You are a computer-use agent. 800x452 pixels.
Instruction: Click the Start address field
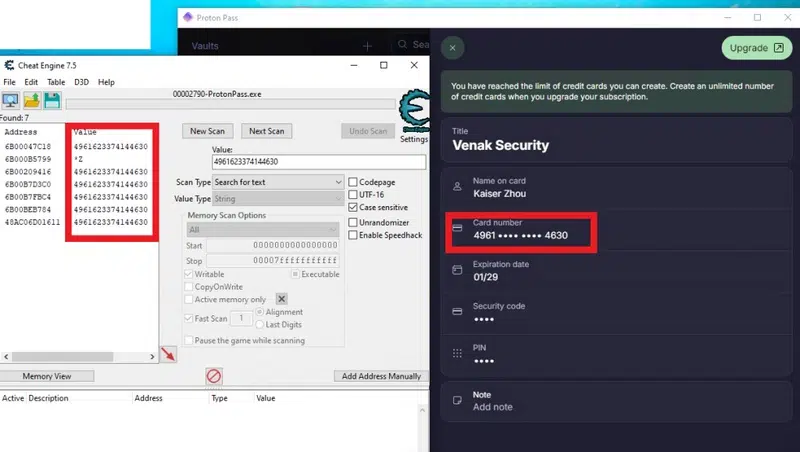(x=272, y=245)
